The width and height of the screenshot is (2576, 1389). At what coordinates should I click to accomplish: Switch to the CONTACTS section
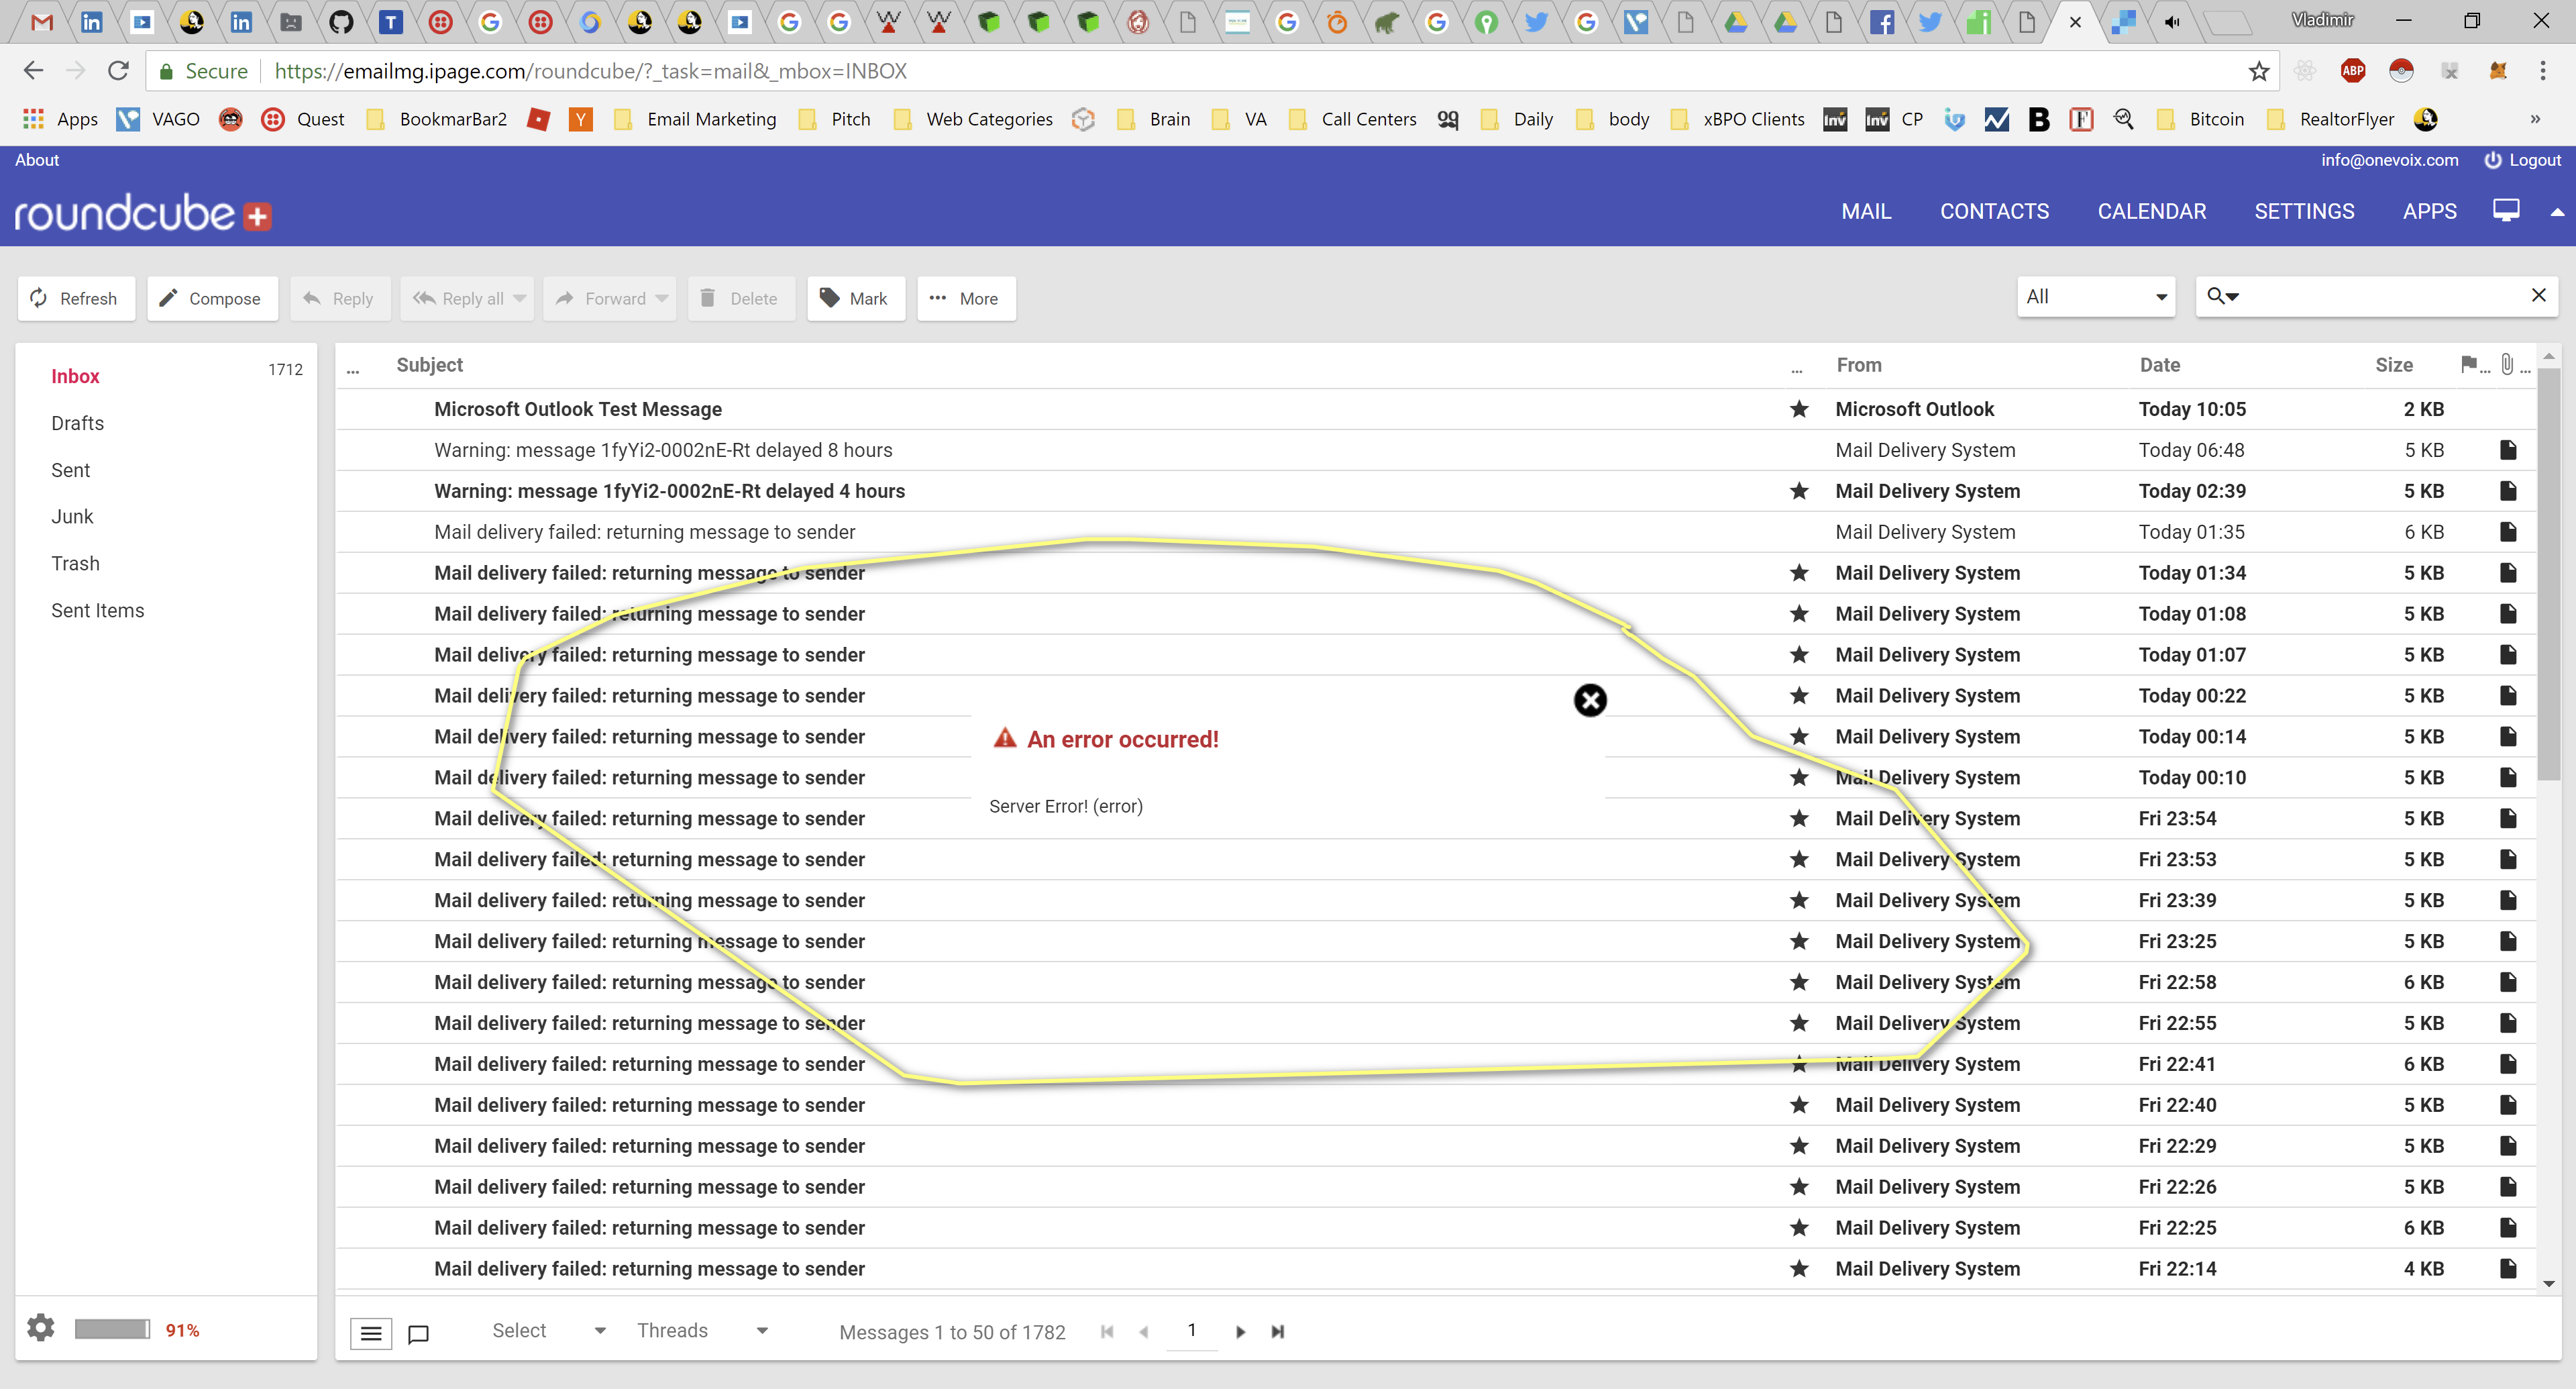(1994, 211)
